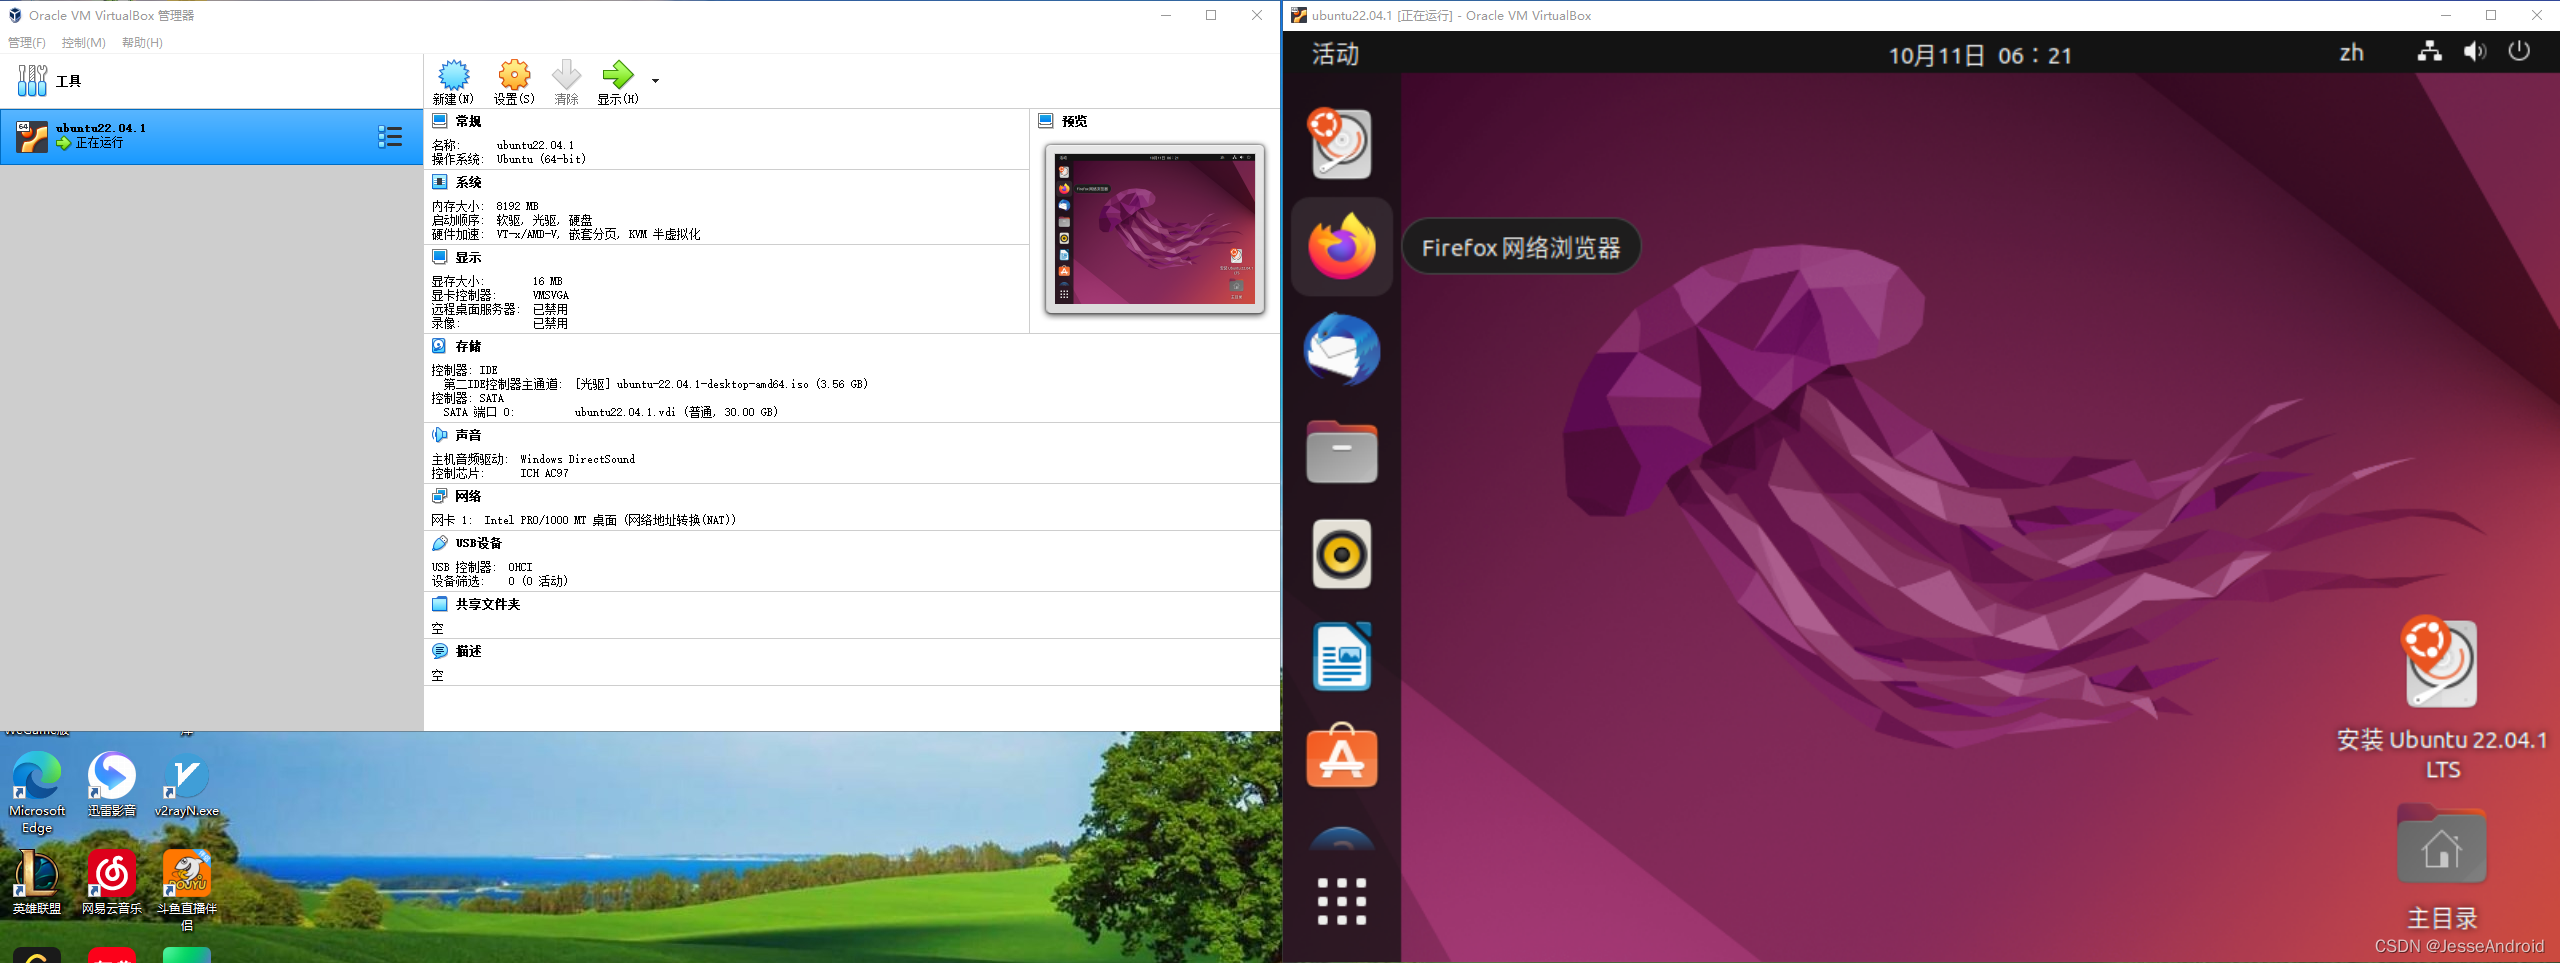Launch the Ubuntu installer from the dock
The height and width of the screenshot is (963, 2560).
coord(1341,143)
